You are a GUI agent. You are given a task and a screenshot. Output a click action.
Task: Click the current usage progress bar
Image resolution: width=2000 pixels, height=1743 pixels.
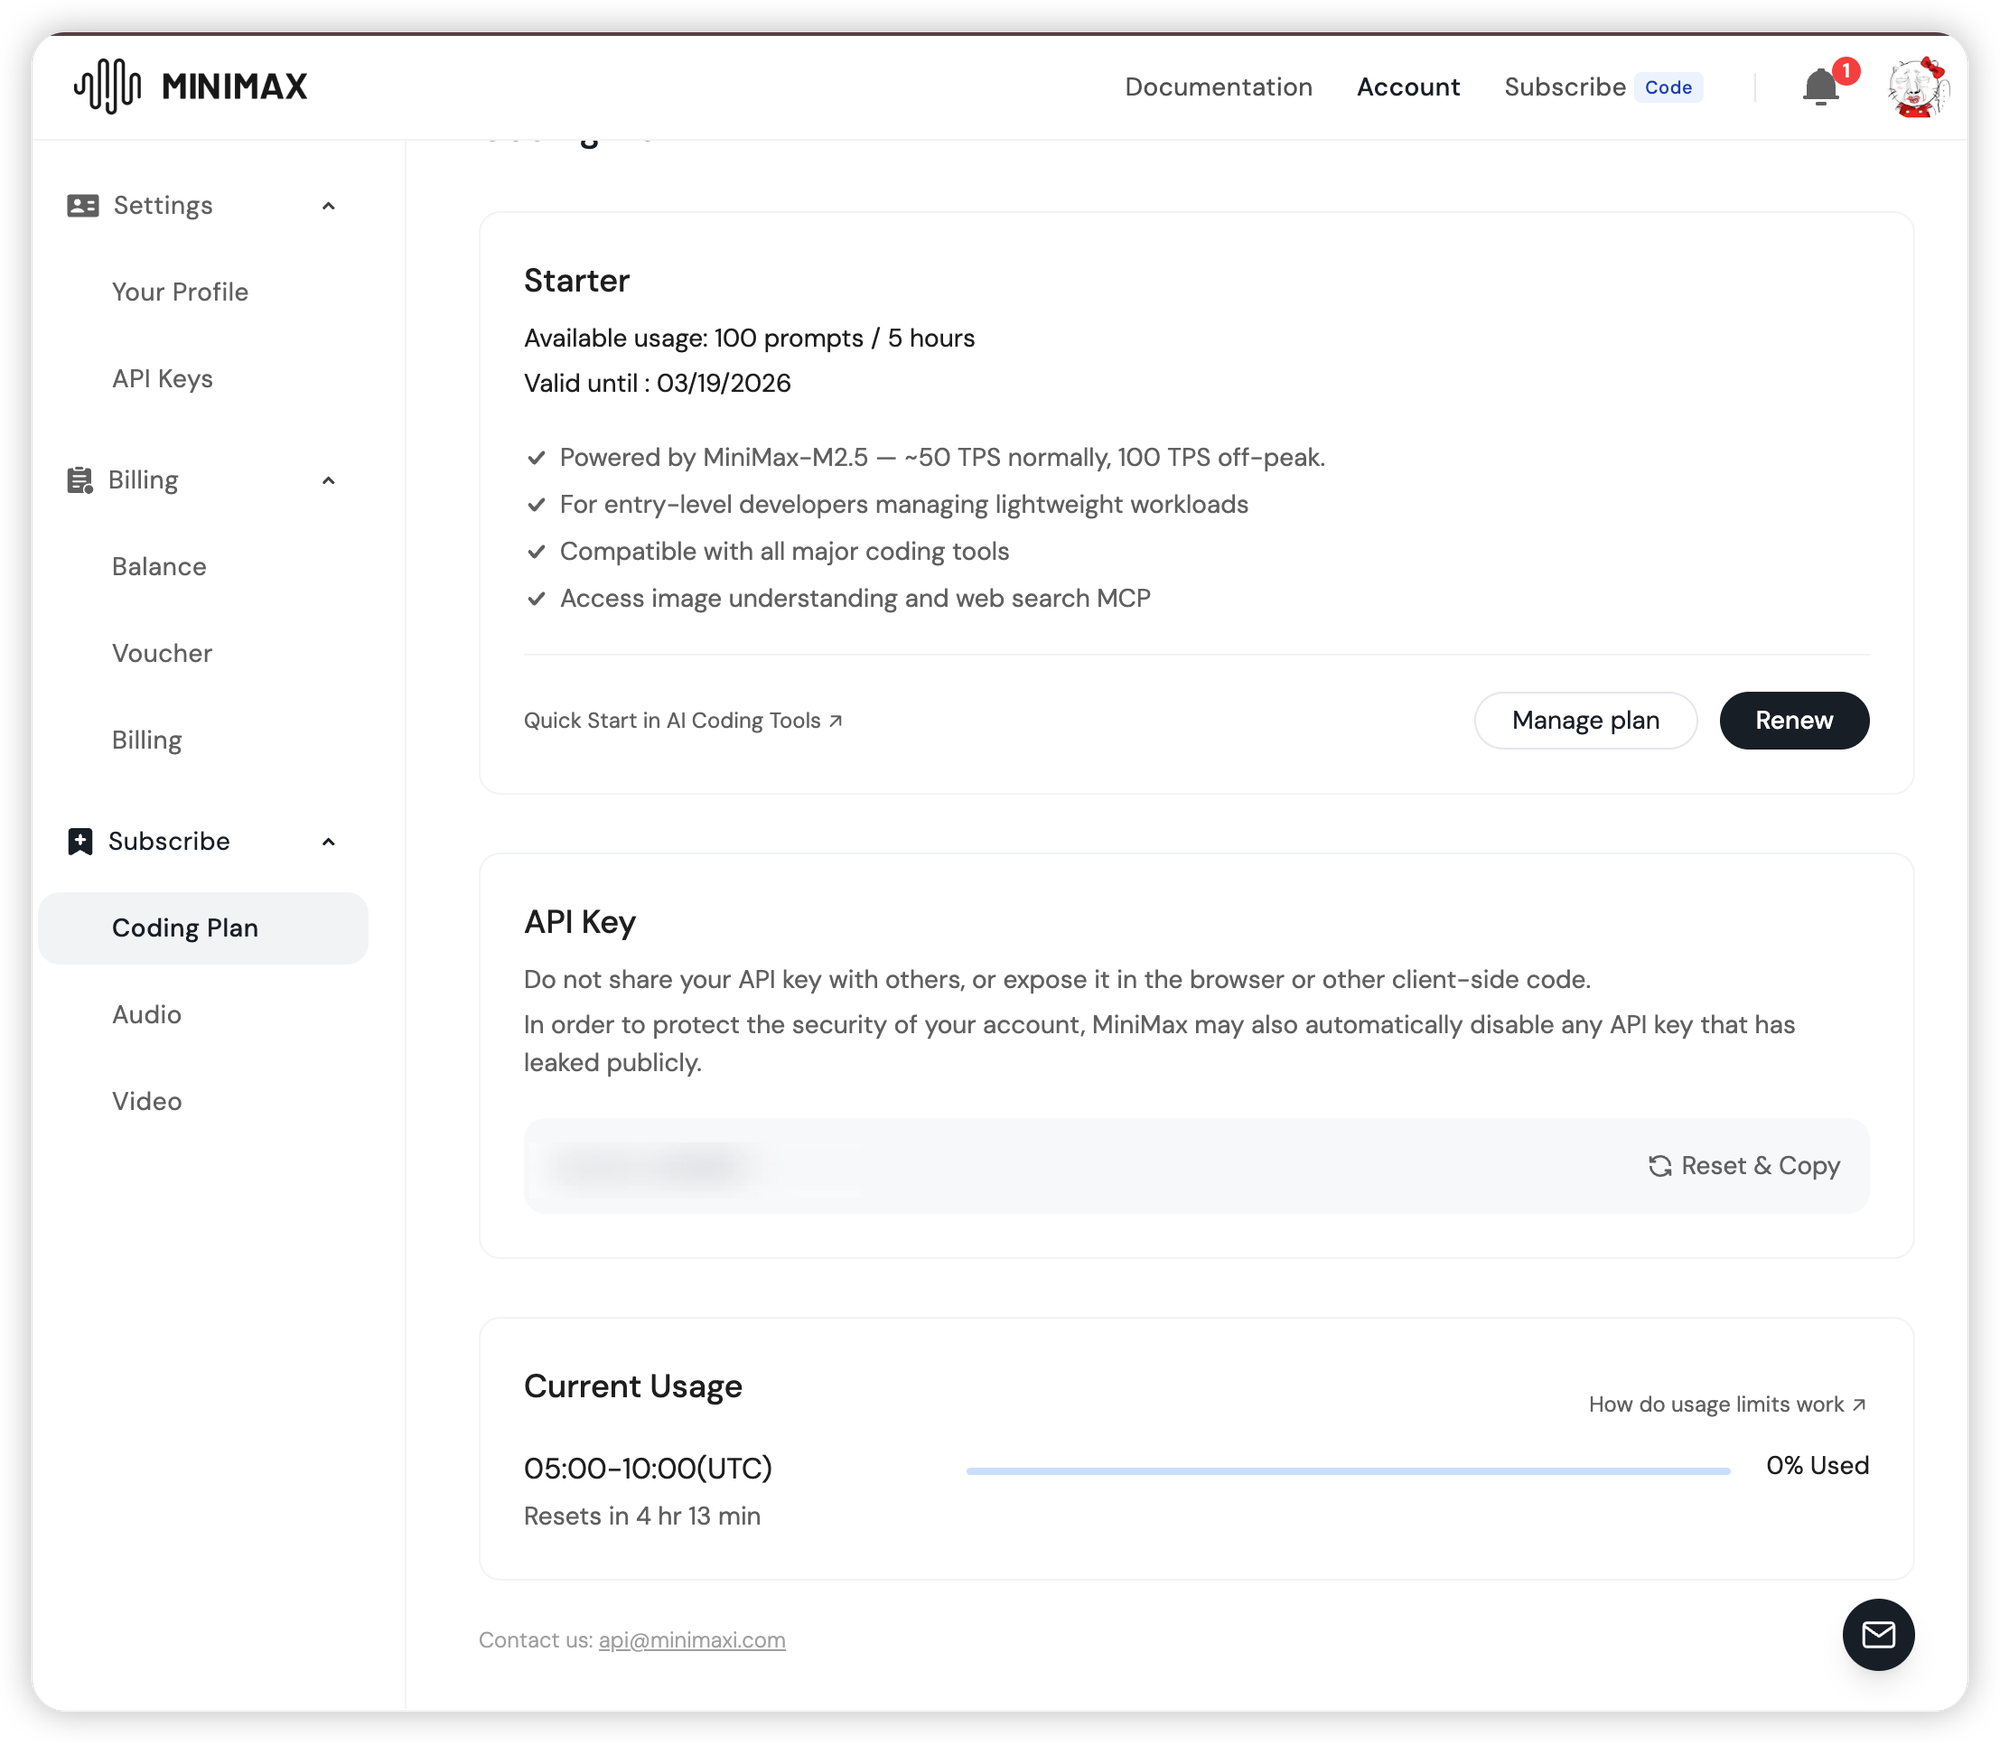(x=1347, y=1471)
